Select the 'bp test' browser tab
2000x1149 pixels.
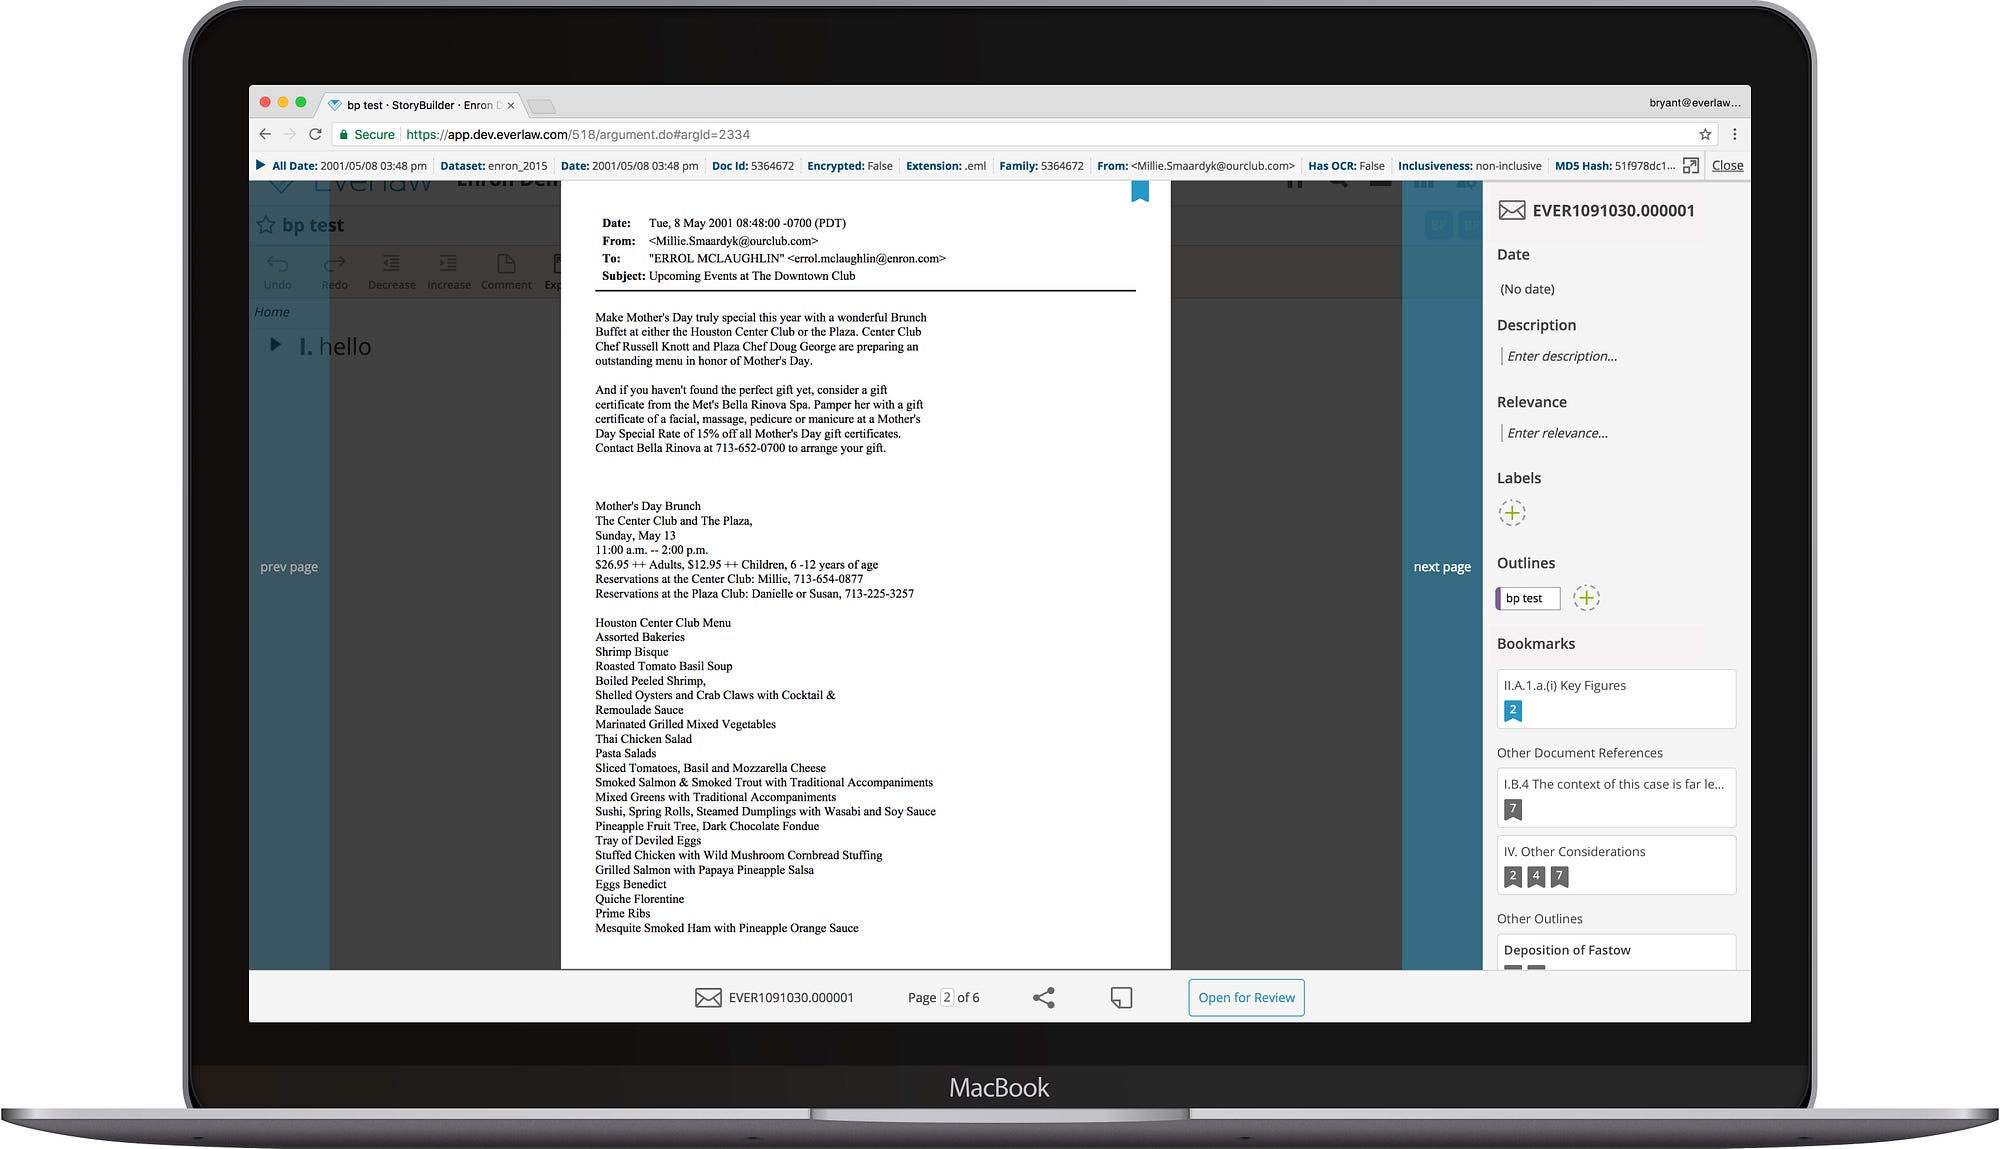(420, 105)
